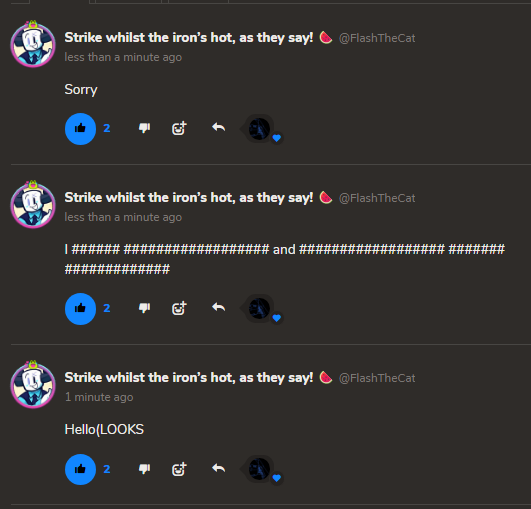Open the @FlashTheCat handle on the first post
Viewport: 531px width, 509px height.
click(x=377, y=38)
